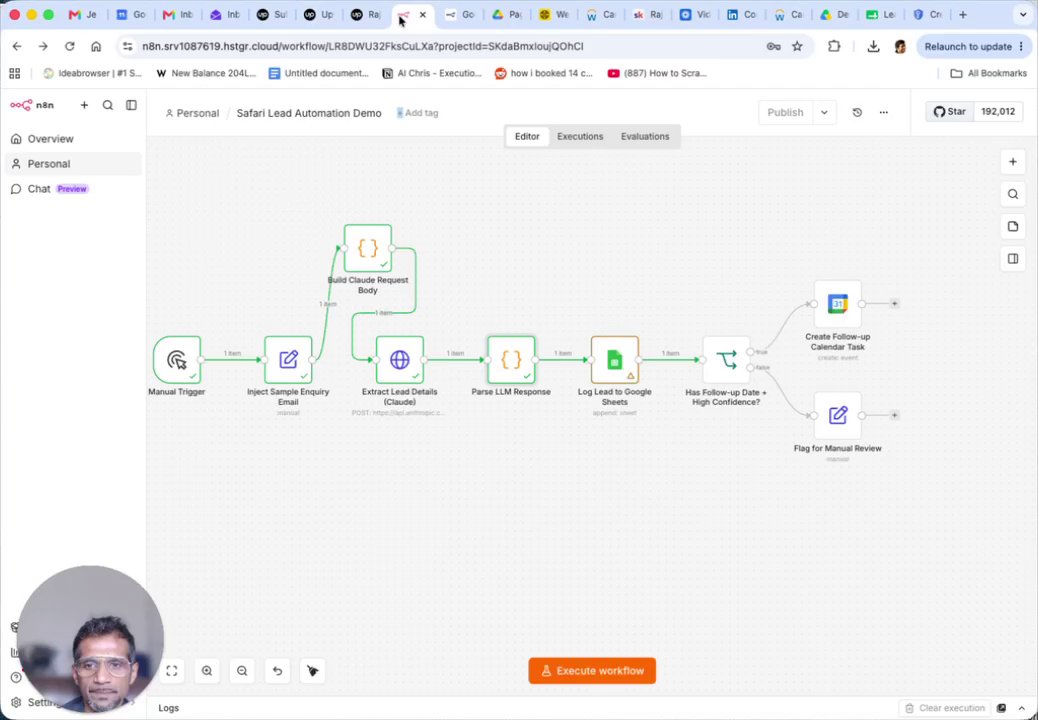Reload the browser page
The image size is (1038, 720).
point(70,46)
